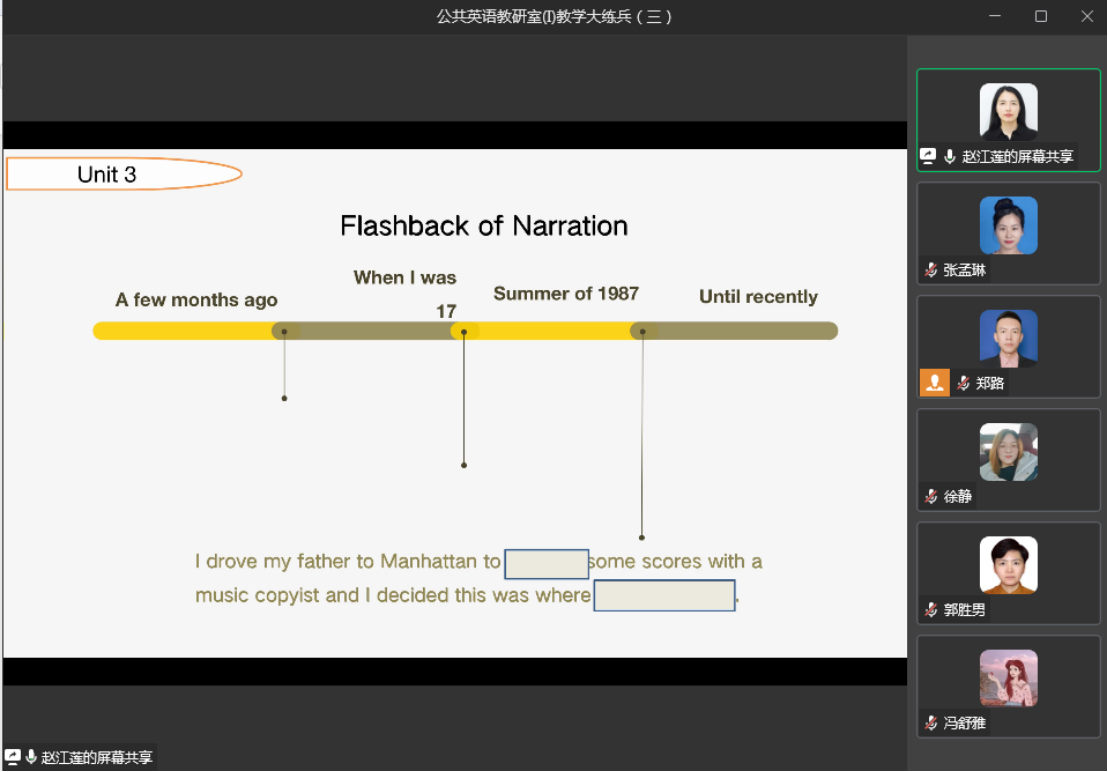Click muted mic icon next to 郑路
1108x772 pixels.
pyautogui.click(x=963, y=383)
